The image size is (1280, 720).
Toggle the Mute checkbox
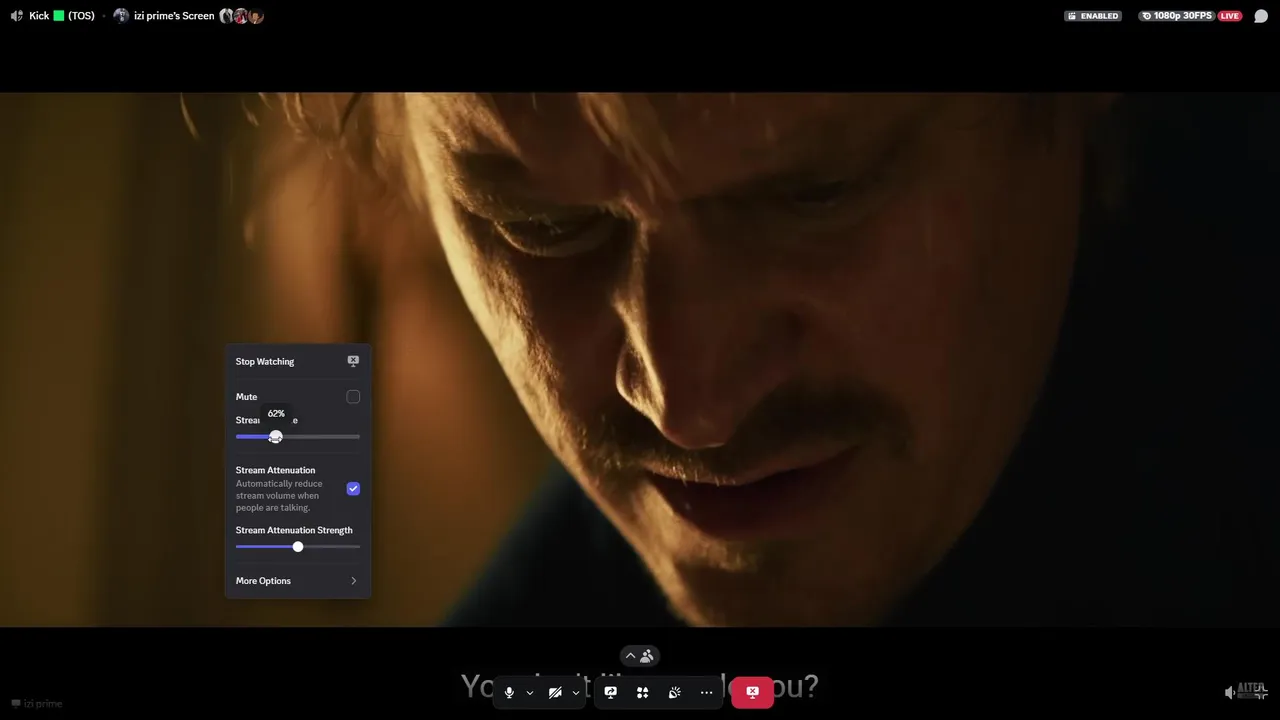(x=353, y=397)
